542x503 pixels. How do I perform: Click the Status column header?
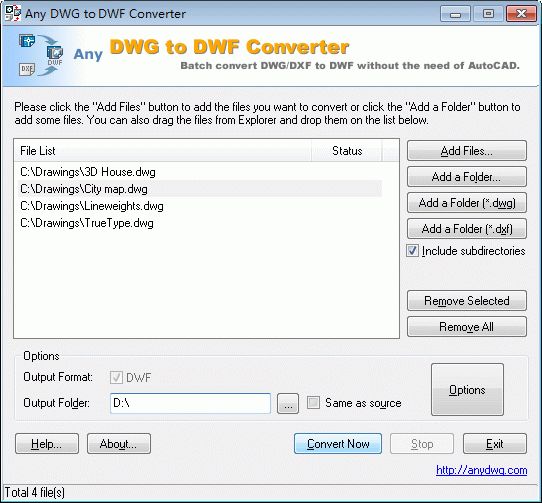[347, 151]
